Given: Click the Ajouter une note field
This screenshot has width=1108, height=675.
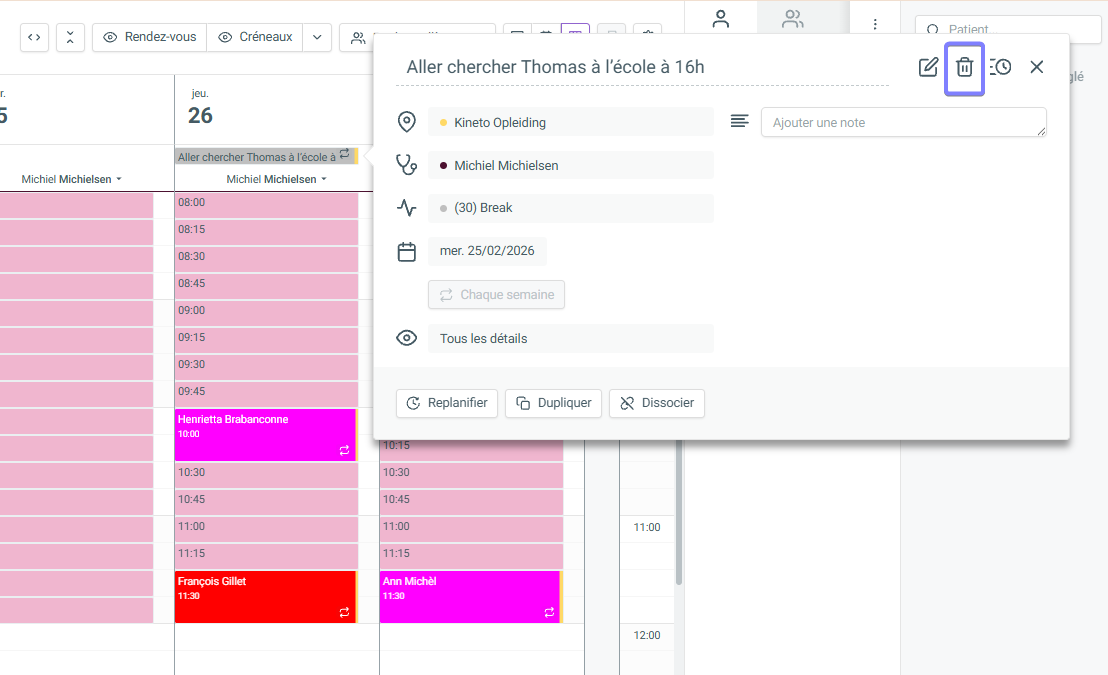Looking at the screenshot, I should coord(903,122).
